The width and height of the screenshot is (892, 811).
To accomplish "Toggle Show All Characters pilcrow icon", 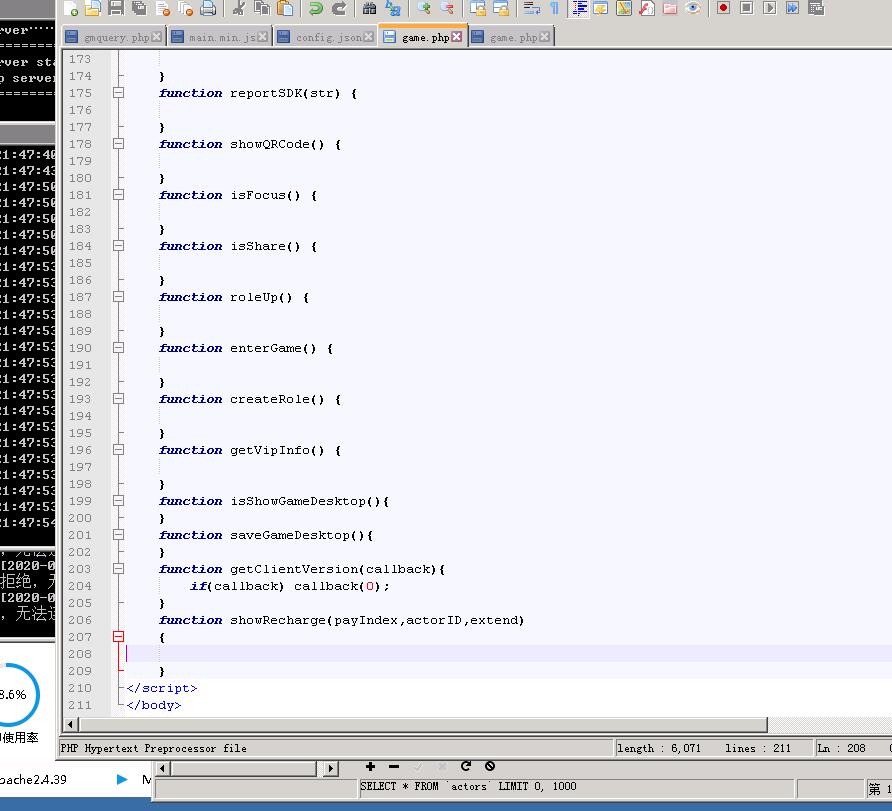I will 555,8.
